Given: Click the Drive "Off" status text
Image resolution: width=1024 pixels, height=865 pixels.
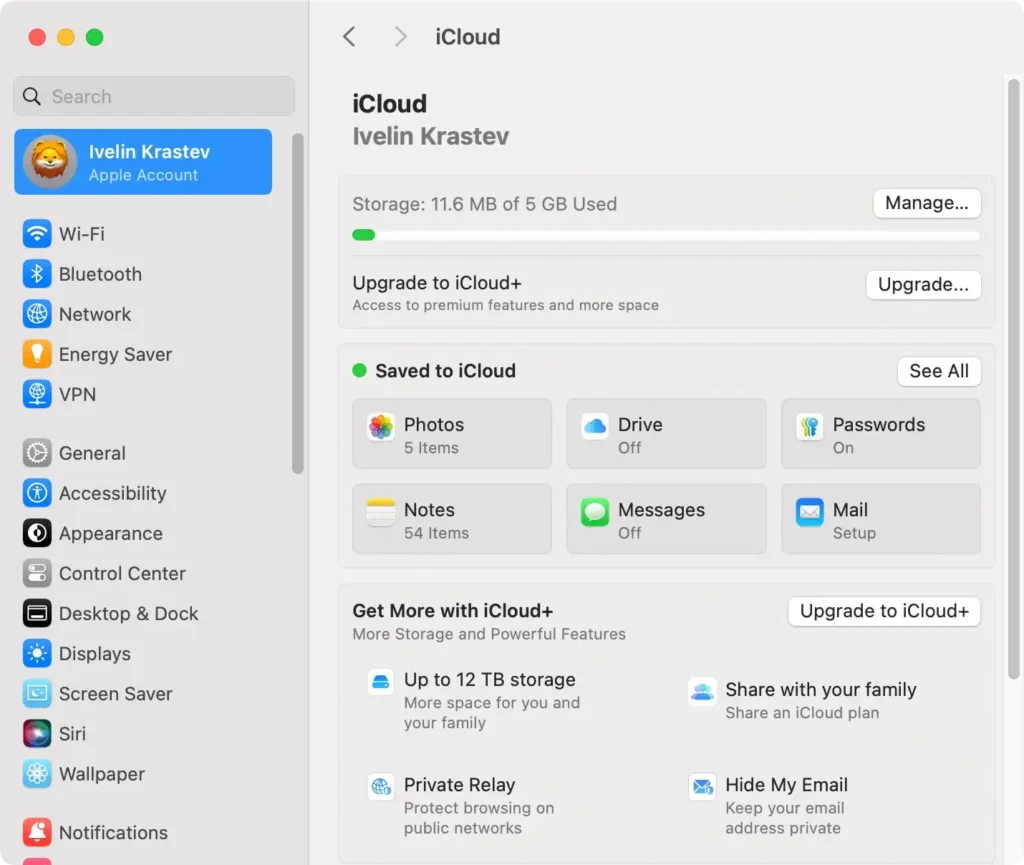Looking at the screenshot, I should [x=630, y=448].
